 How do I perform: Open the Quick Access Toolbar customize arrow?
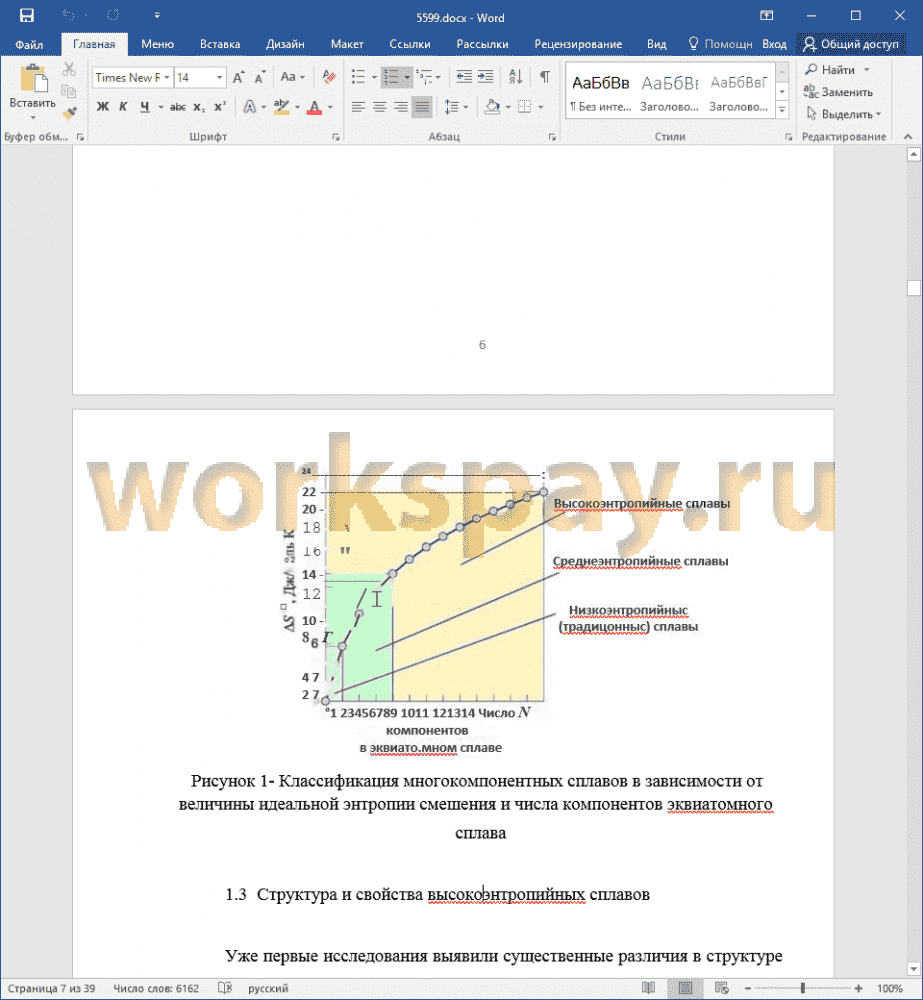(157, 15)
